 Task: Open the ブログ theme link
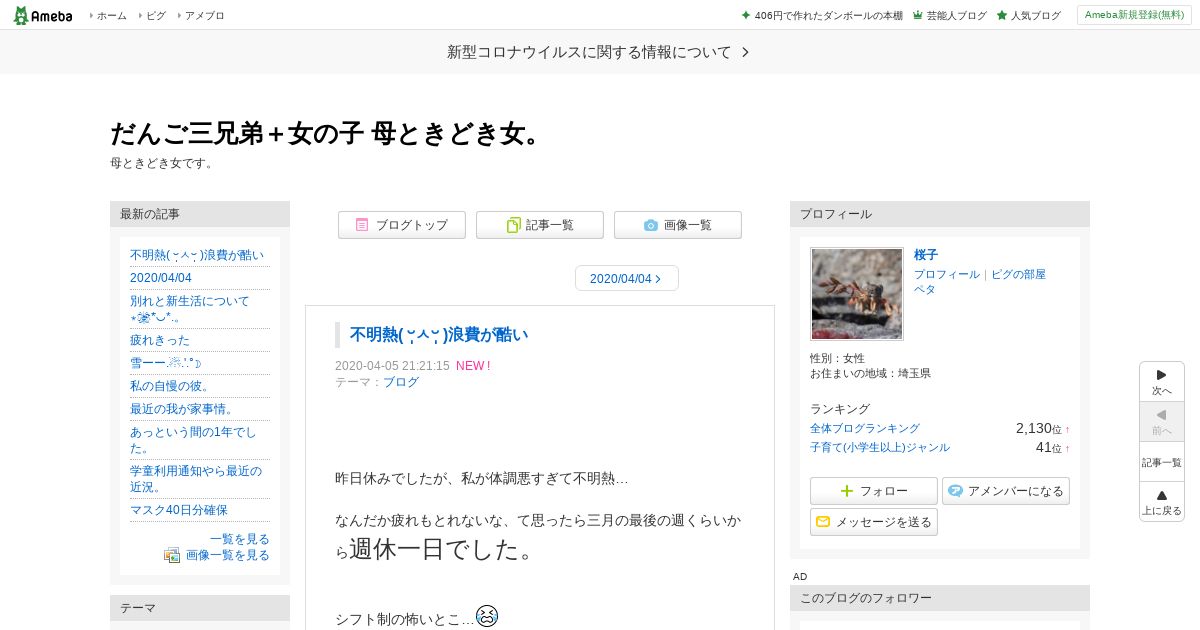pos(401,382)
